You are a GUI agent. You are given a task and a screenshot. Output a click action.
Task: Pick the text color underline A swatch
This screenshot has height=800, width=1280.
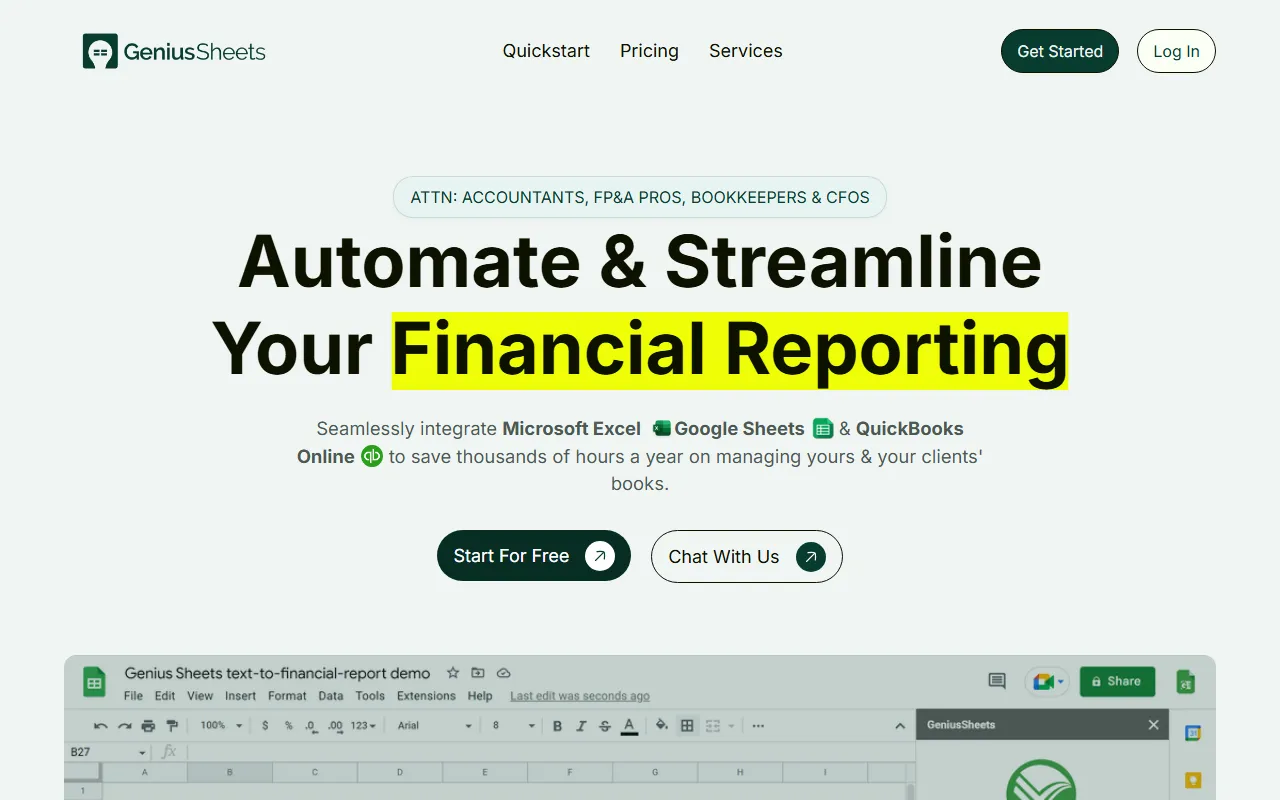[x=629, y=726]
